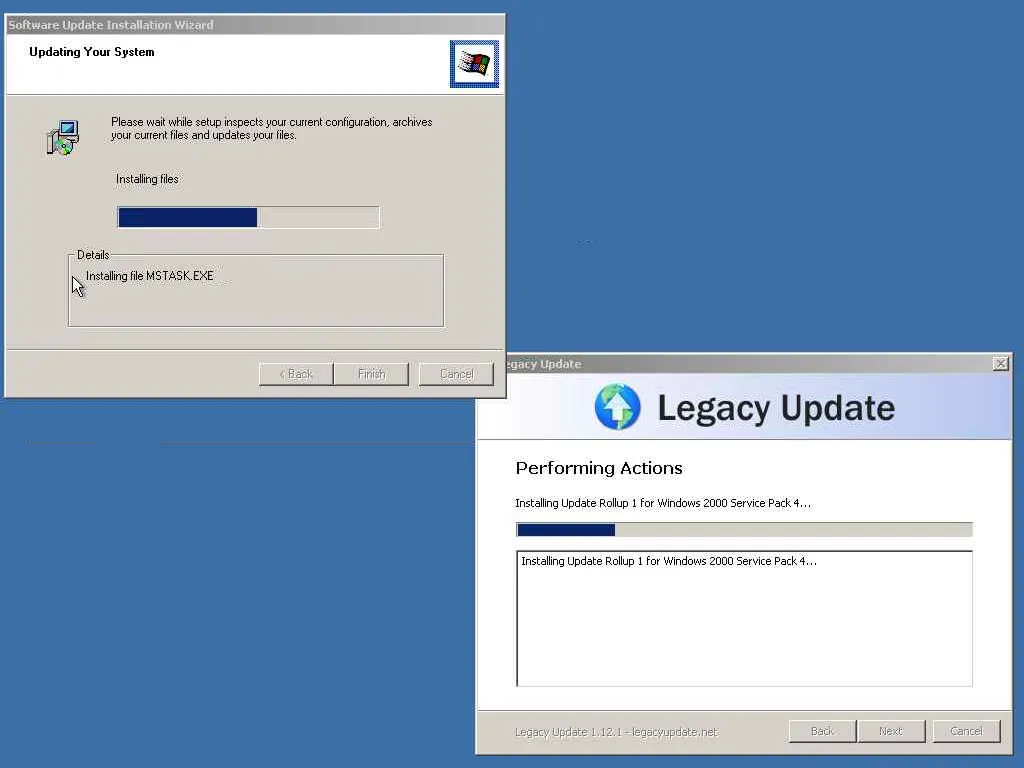Click the Back button in the wizard
Viewport: 1024px width, 768px height.
tap(296, 374)
